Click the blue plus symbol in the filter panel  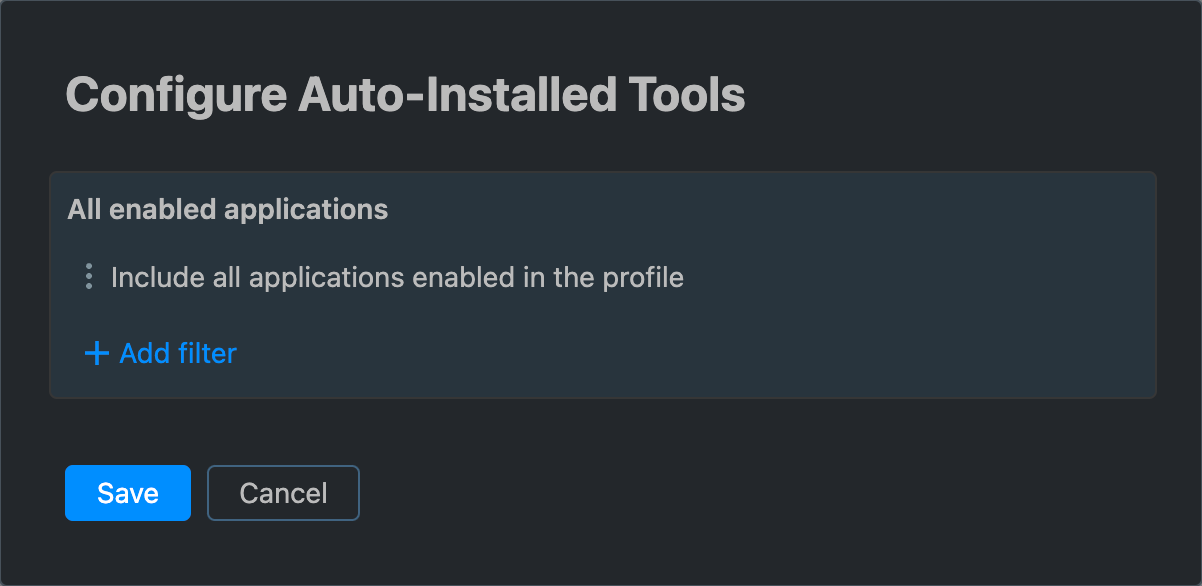[95, 353]
